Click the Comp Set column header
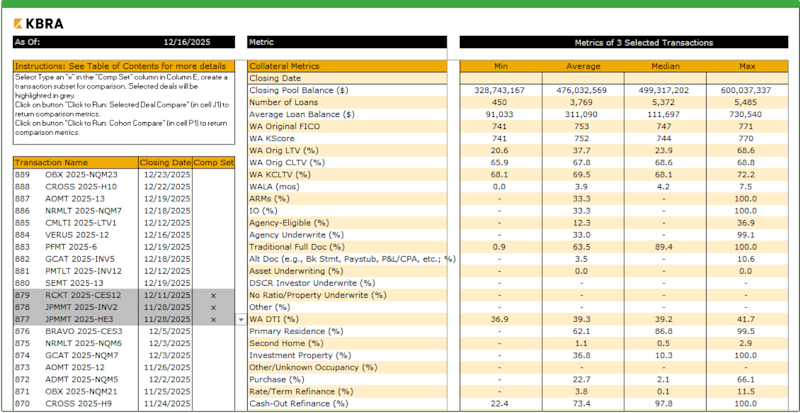Viewport: 800px width, 413px height. click(213, 162)
